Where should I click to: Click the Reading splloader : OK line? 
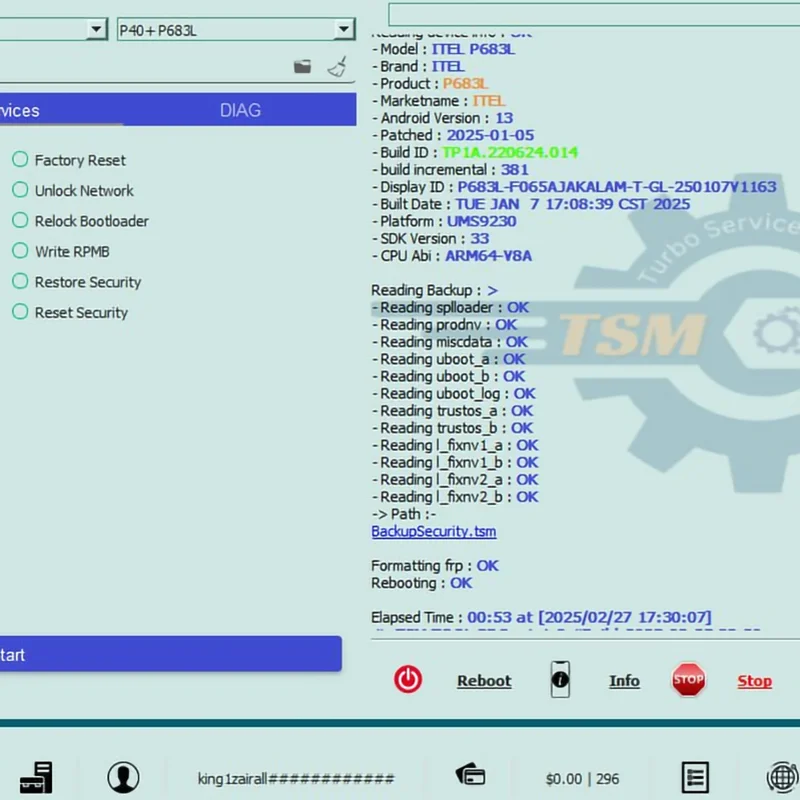tap(451, 308)
